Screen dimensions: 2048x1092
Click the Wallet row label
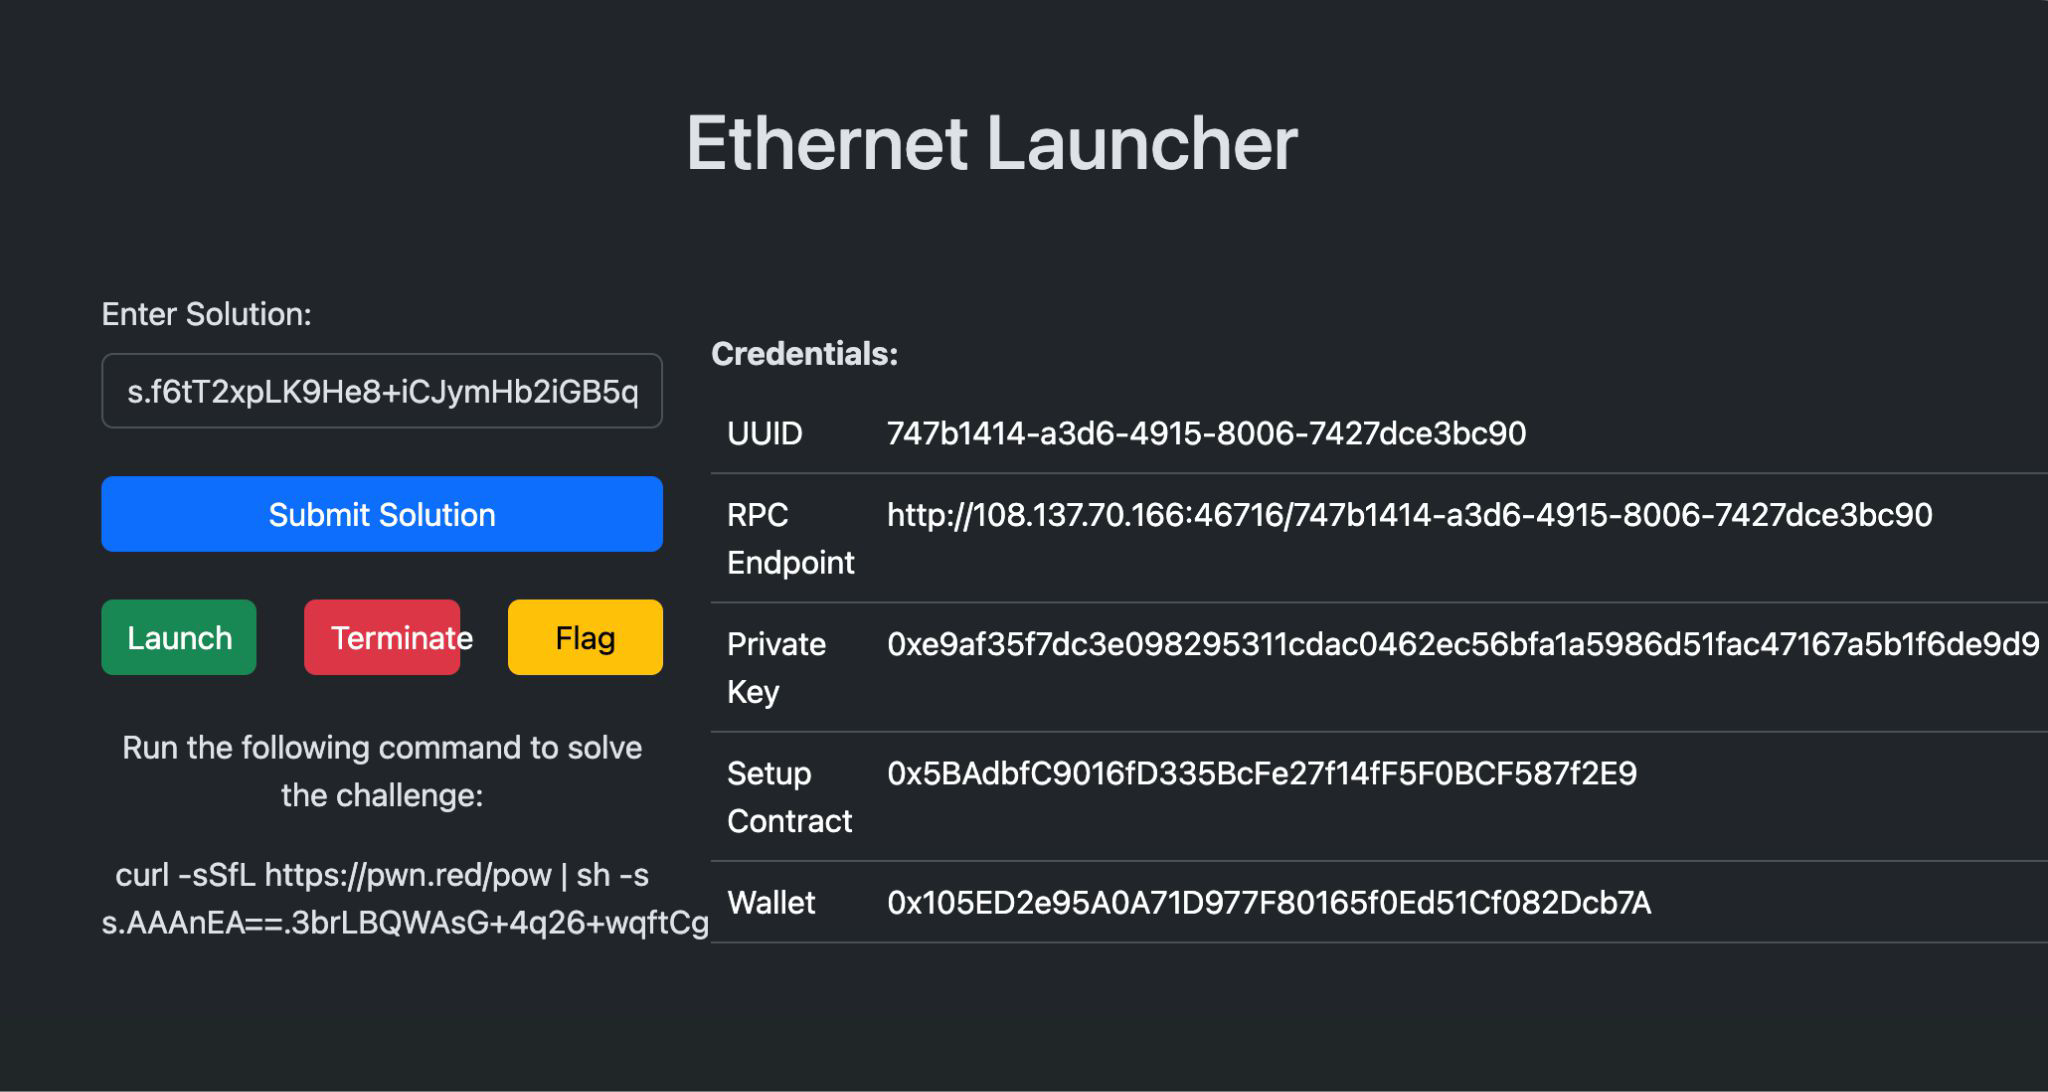tap(771, 903)
